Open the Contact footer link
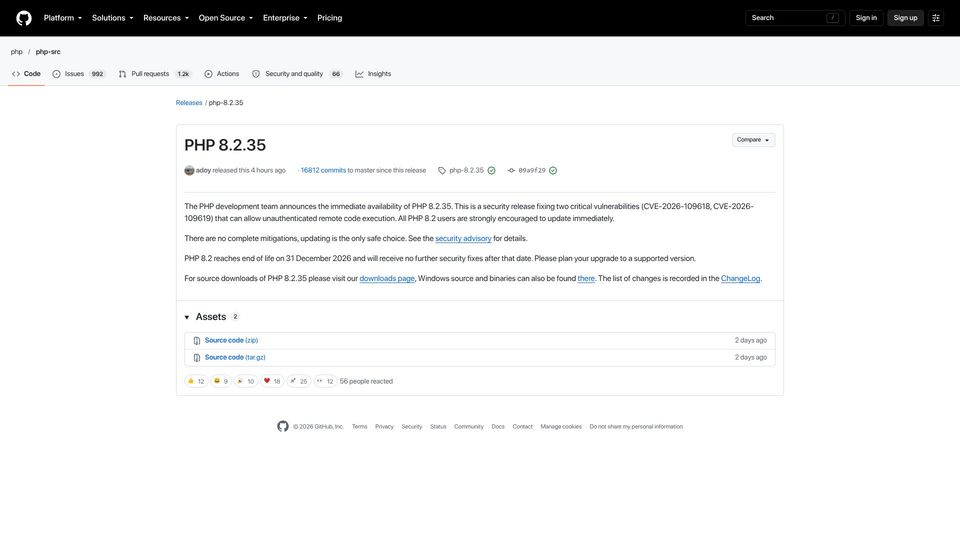The width and height of the screenshot is (960, 540). tap(522, 427)
